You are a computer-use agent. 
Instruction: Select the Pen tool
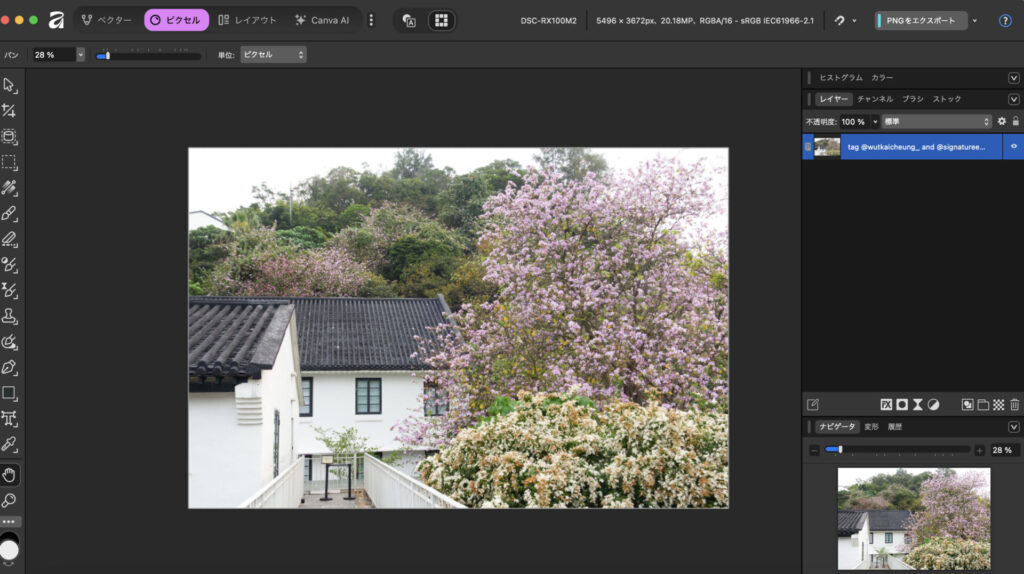9,367
